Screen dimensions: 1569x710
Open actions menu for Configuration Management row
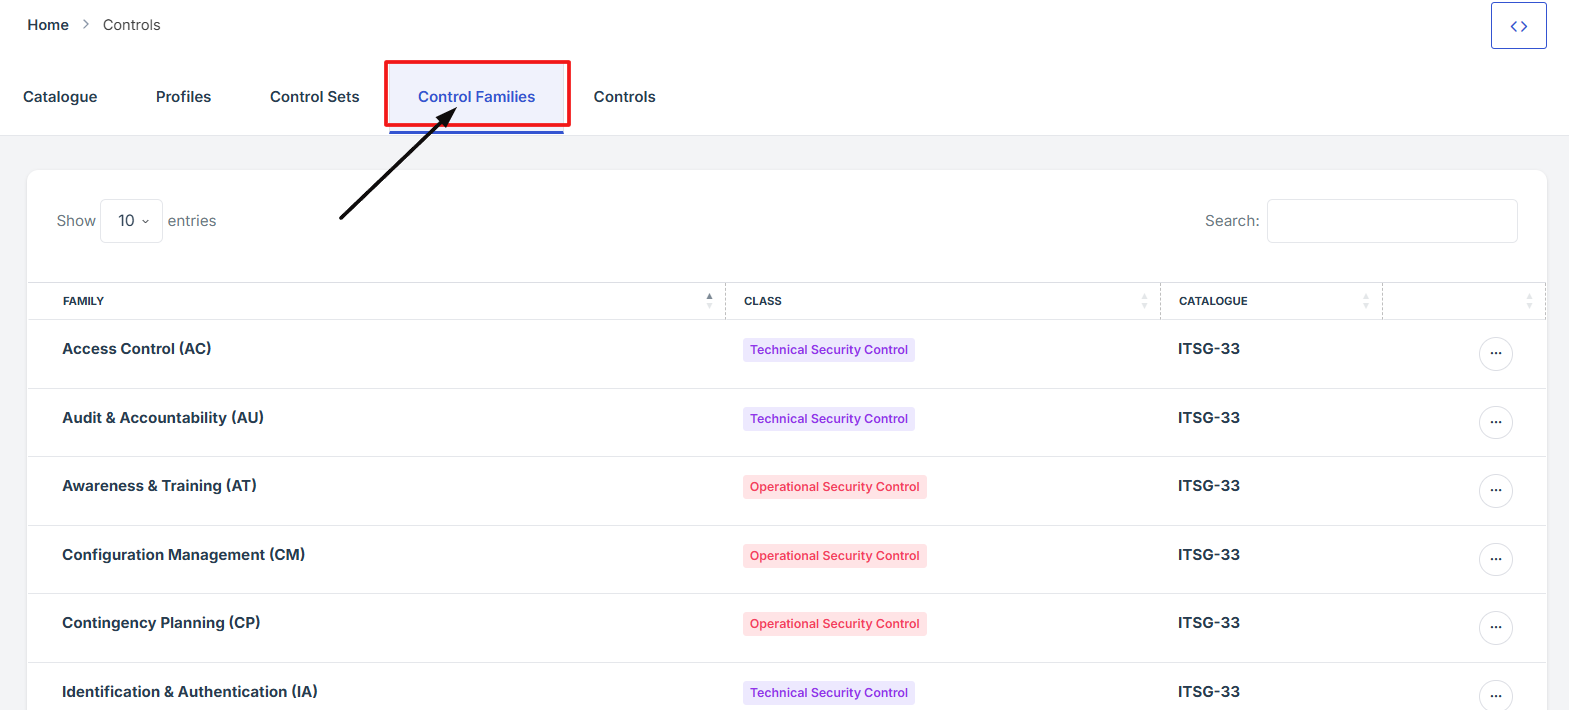1495,559
